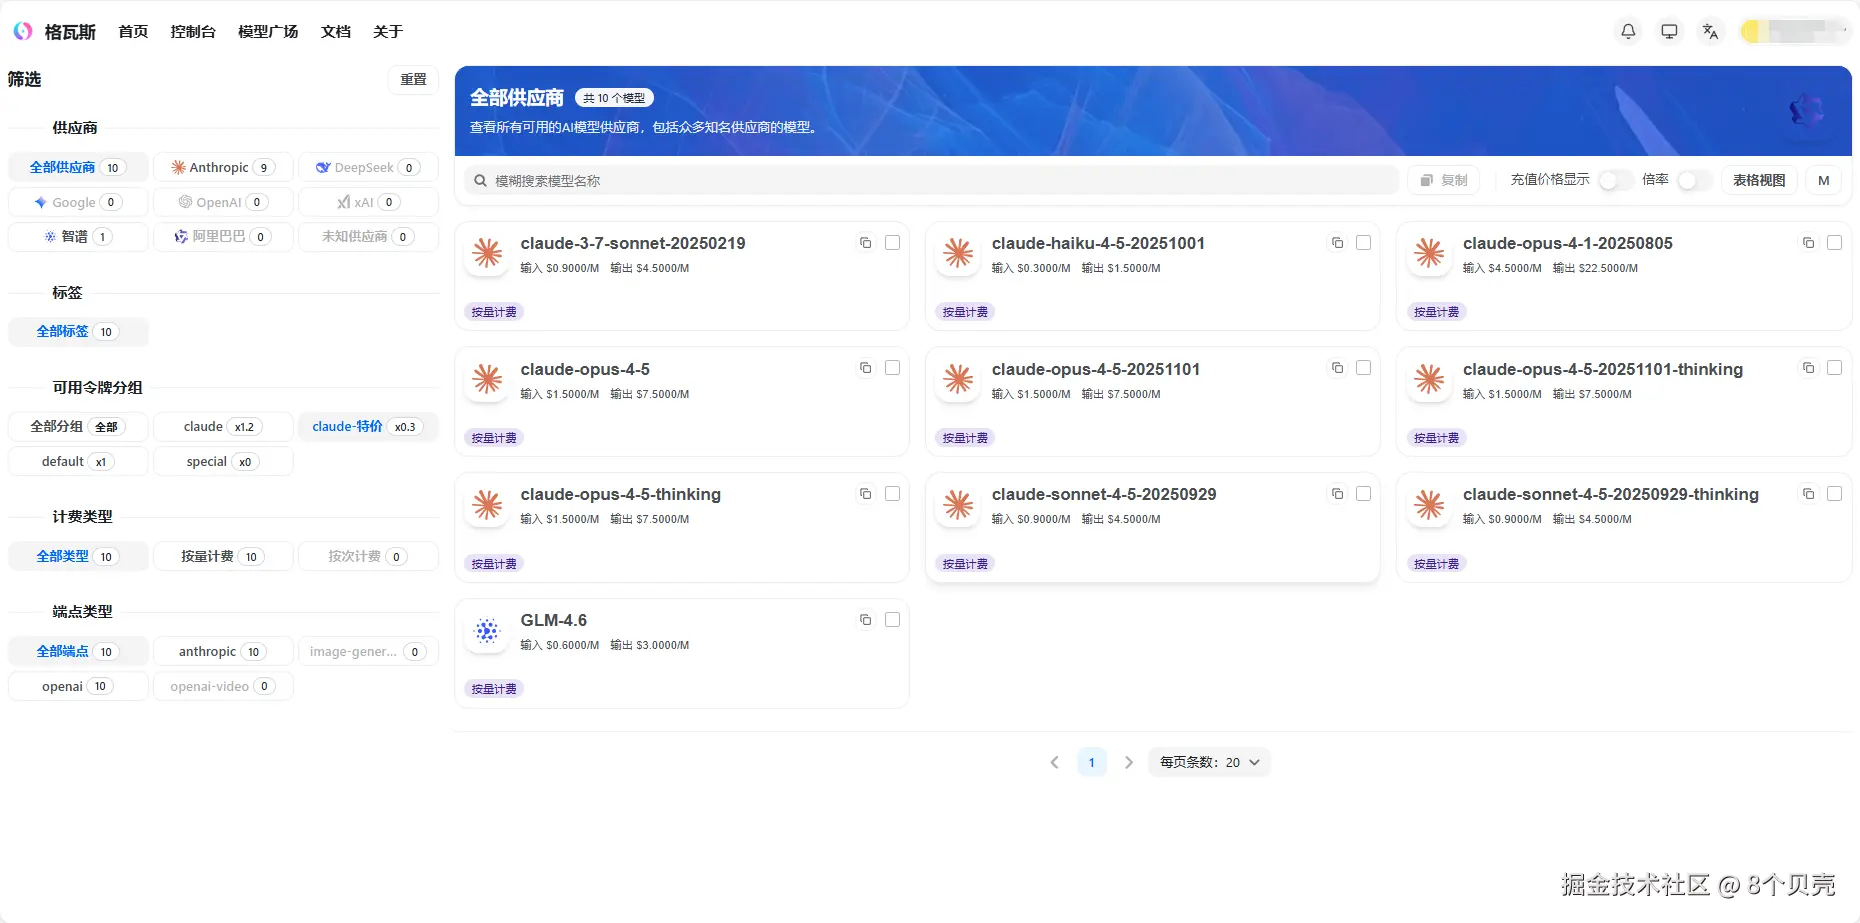The image size is (1860, 923).
Task: Check the claude-sonnet-4-5-20250929-thinking checkbox
Action: click(1834, 494)
